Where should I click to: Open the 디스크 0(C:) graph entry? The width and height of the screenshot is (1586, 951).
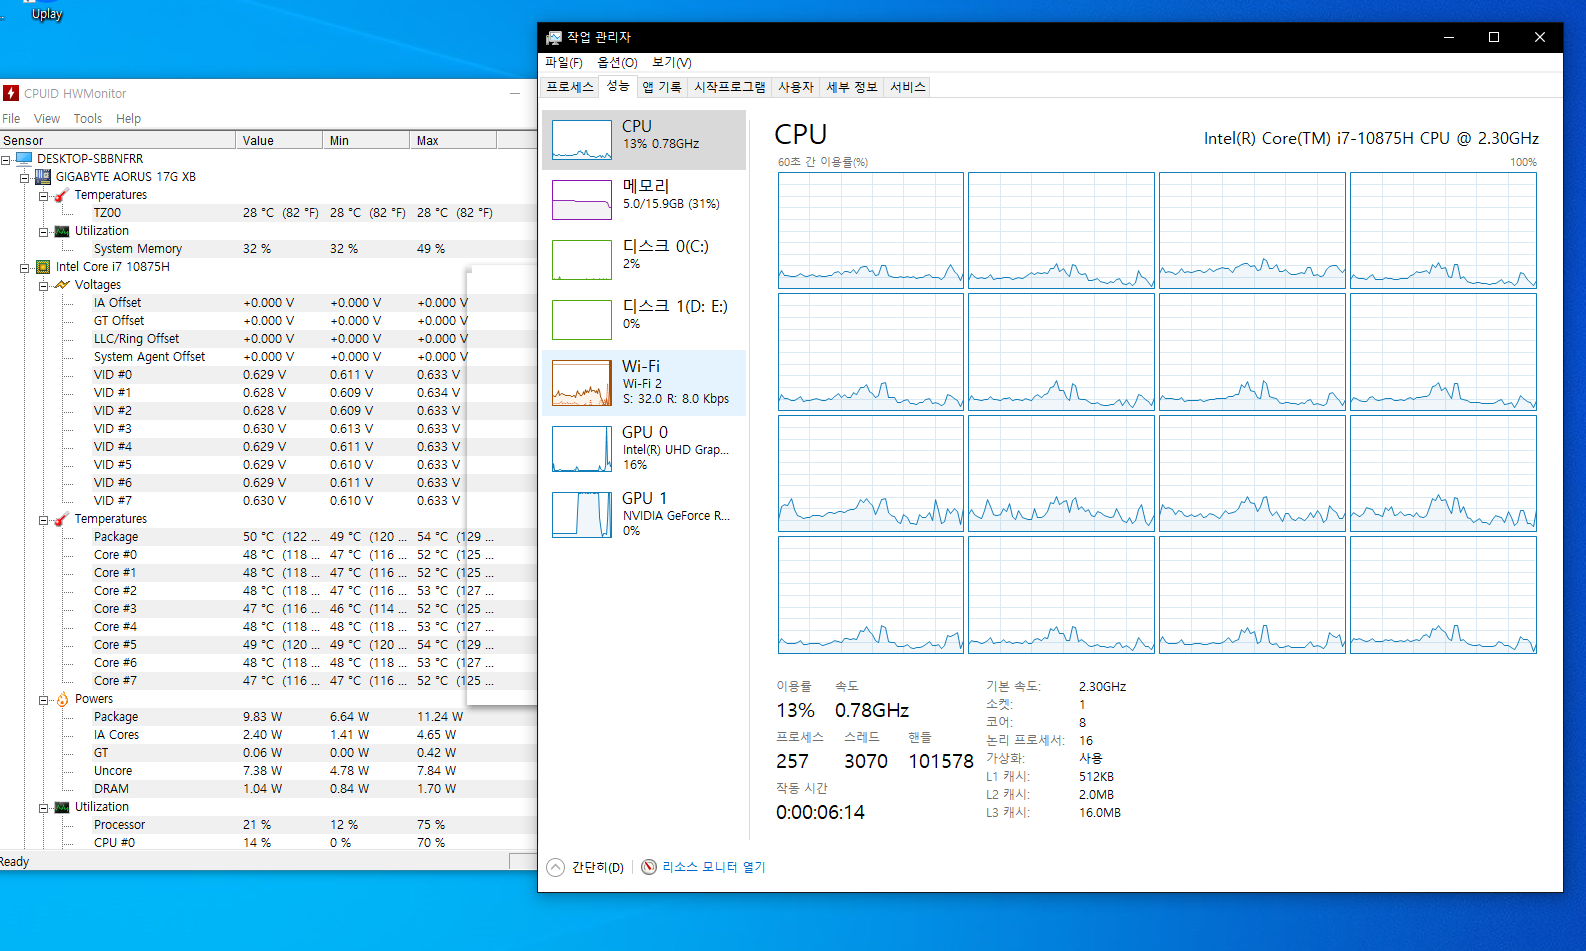coord(644,260)
